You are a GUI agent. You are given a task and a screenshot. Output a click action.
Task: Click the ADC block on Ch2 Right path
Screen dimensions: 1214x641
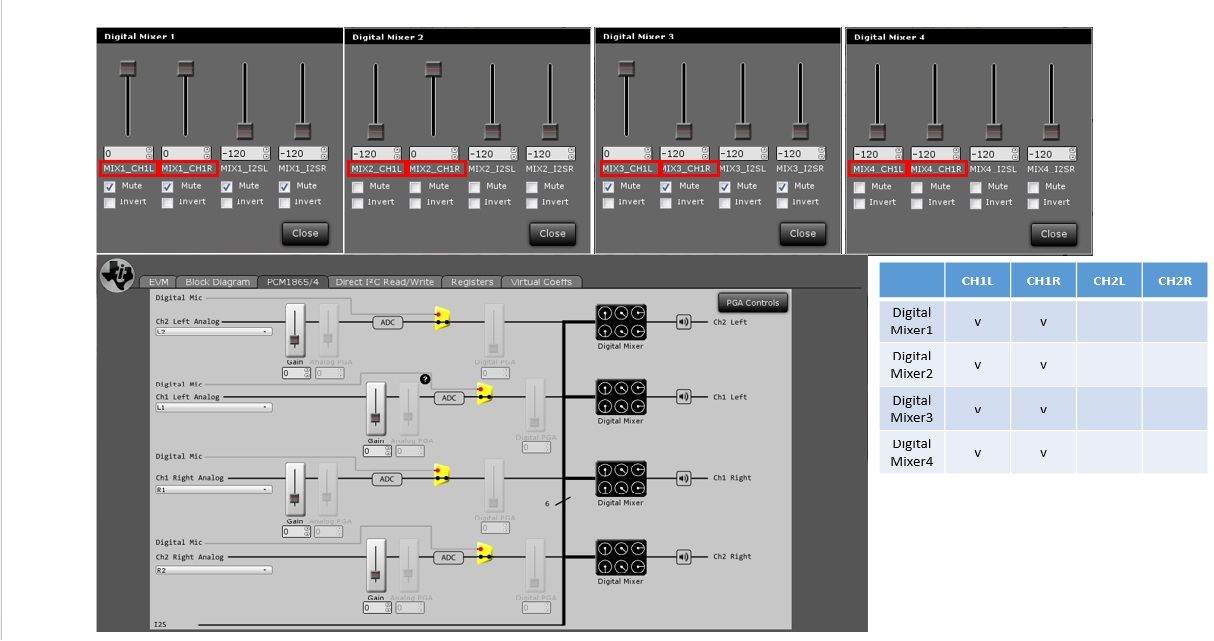(449, 558)
